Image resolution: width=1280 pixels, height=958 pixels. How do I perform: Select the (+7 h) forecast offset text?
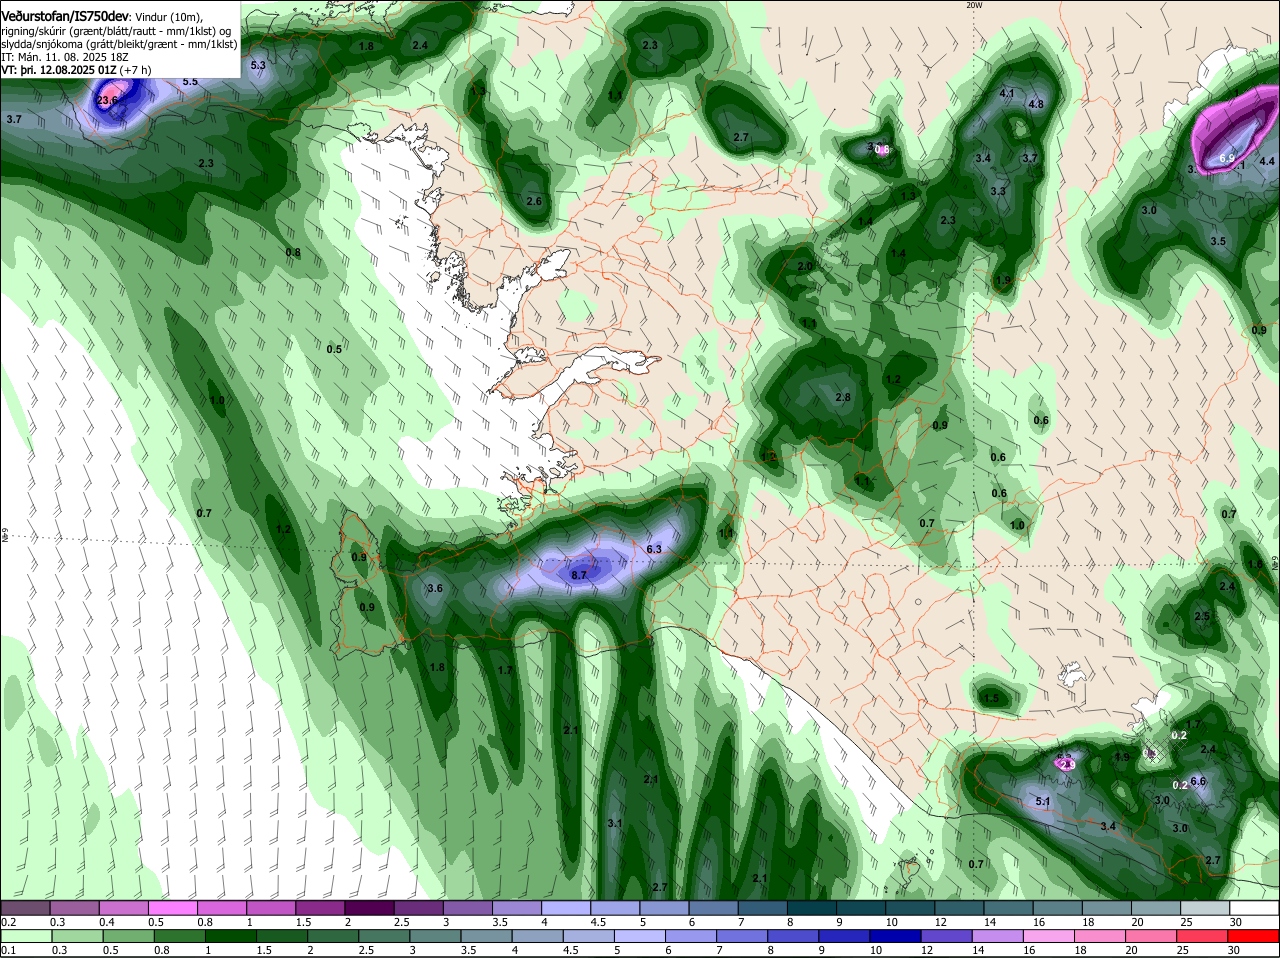135,70
